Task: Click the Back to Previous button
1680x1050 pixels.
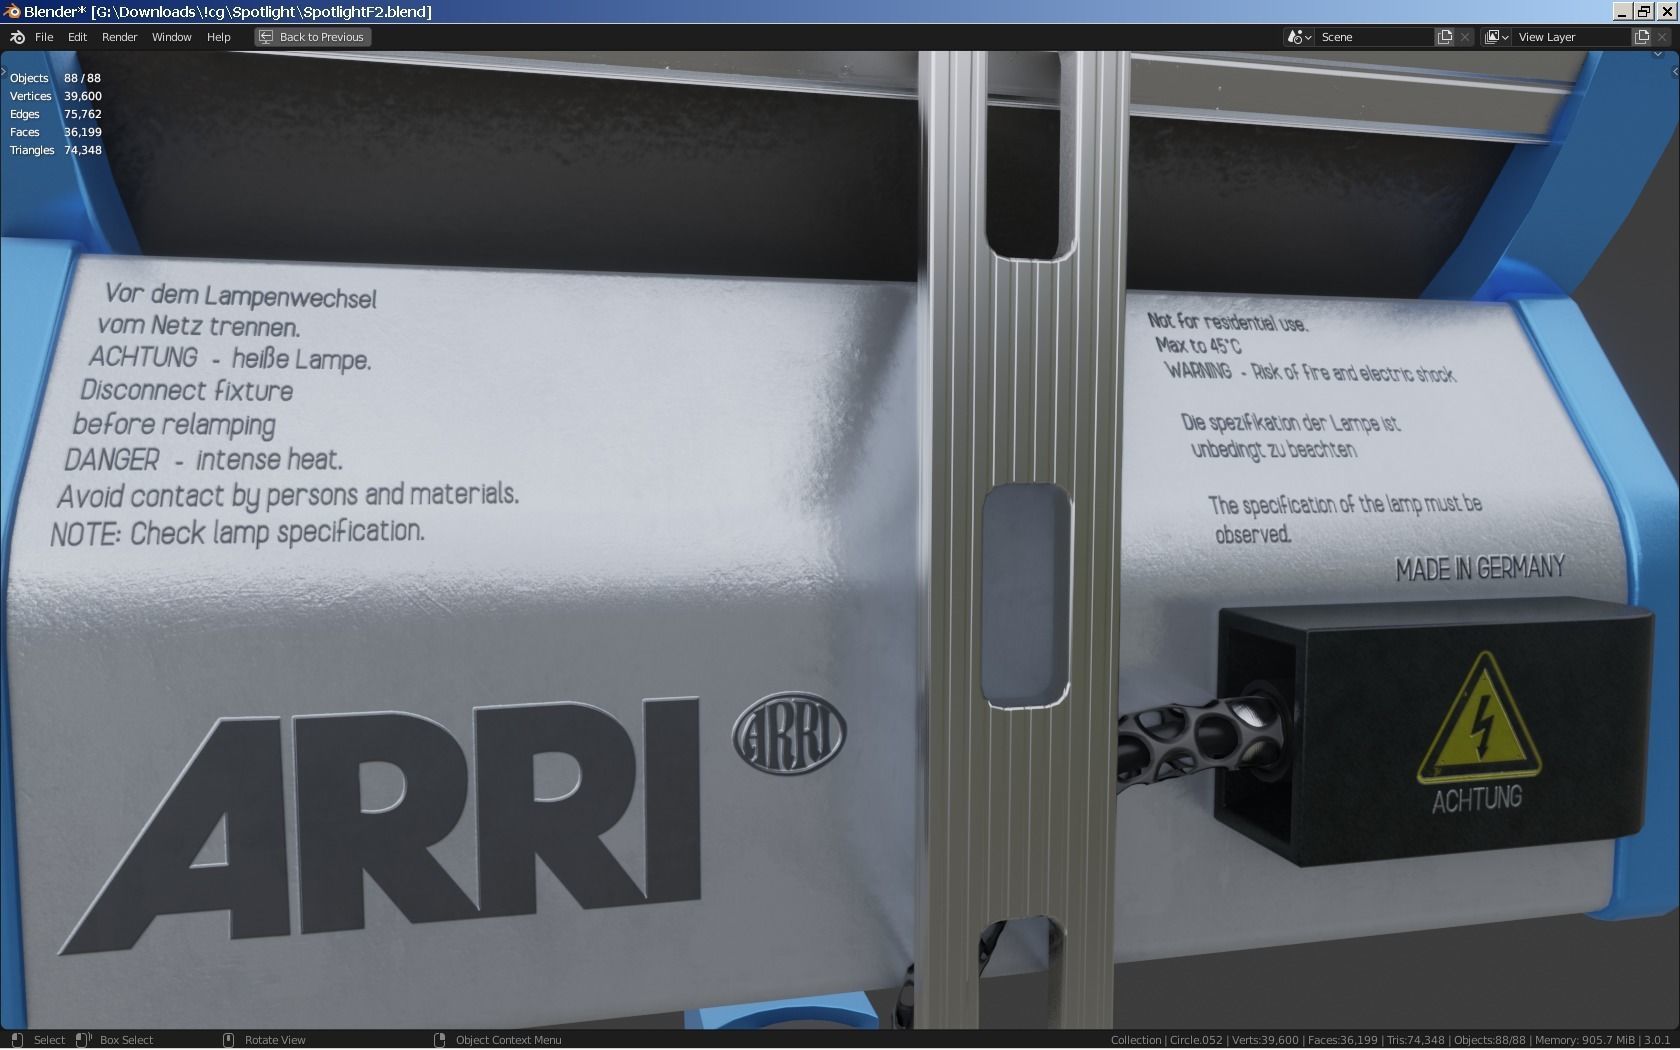Action: (313, 37)
